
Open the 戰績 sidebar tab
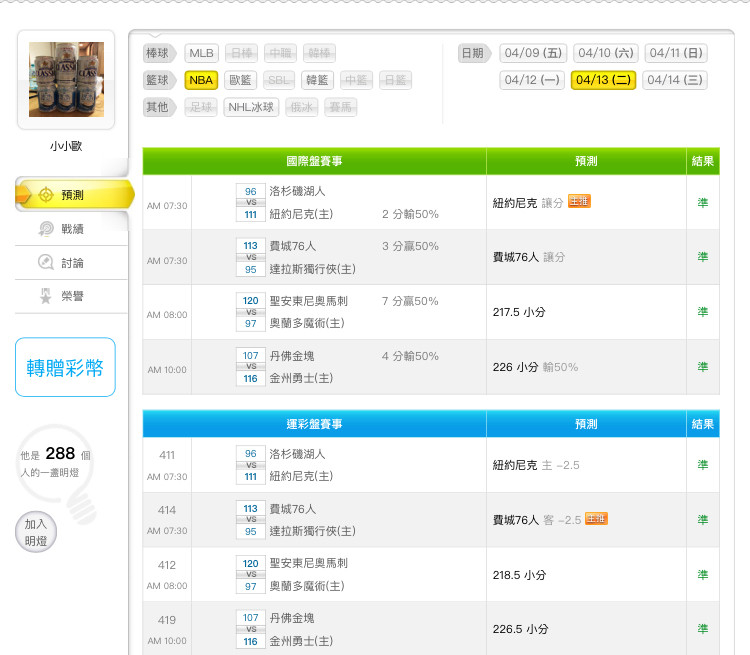click(x=72, y=229)
